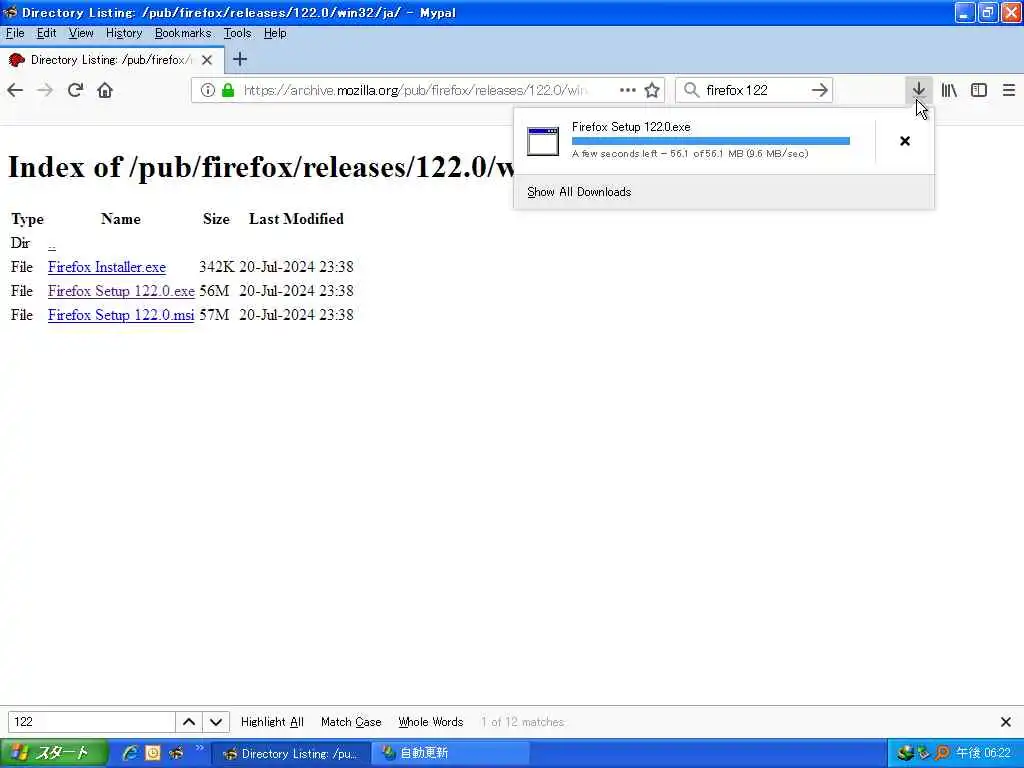Viewport: 1024px width, 768px height.
Task: Select the Directory Listing taskbar button
Action: tap(291, 753)
